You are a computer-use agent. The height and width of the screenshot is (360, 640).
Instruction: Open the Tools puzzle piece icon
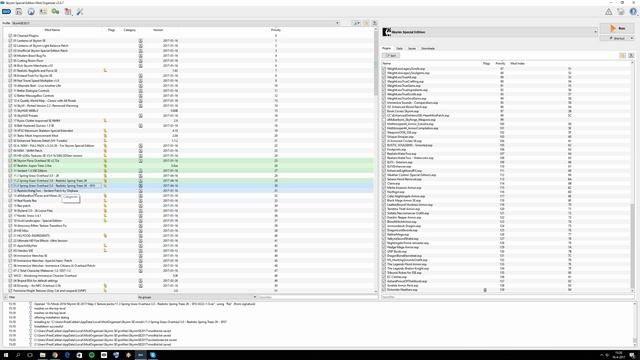(x=68, y=12)
